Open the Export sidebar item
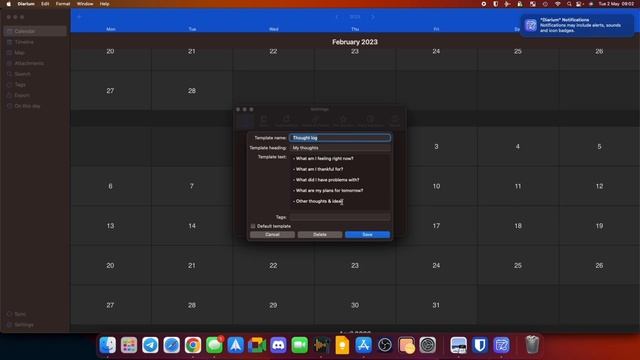 pos(35,95)
